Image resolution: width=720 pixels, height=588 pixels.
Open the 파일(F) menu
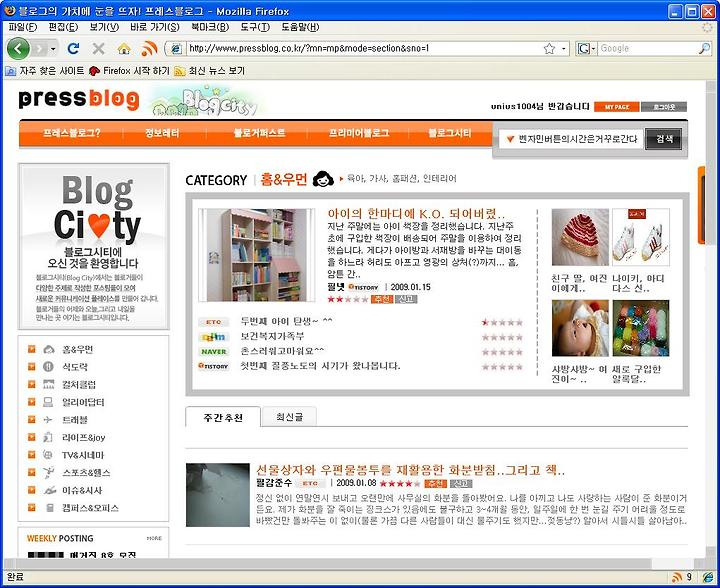22,27
